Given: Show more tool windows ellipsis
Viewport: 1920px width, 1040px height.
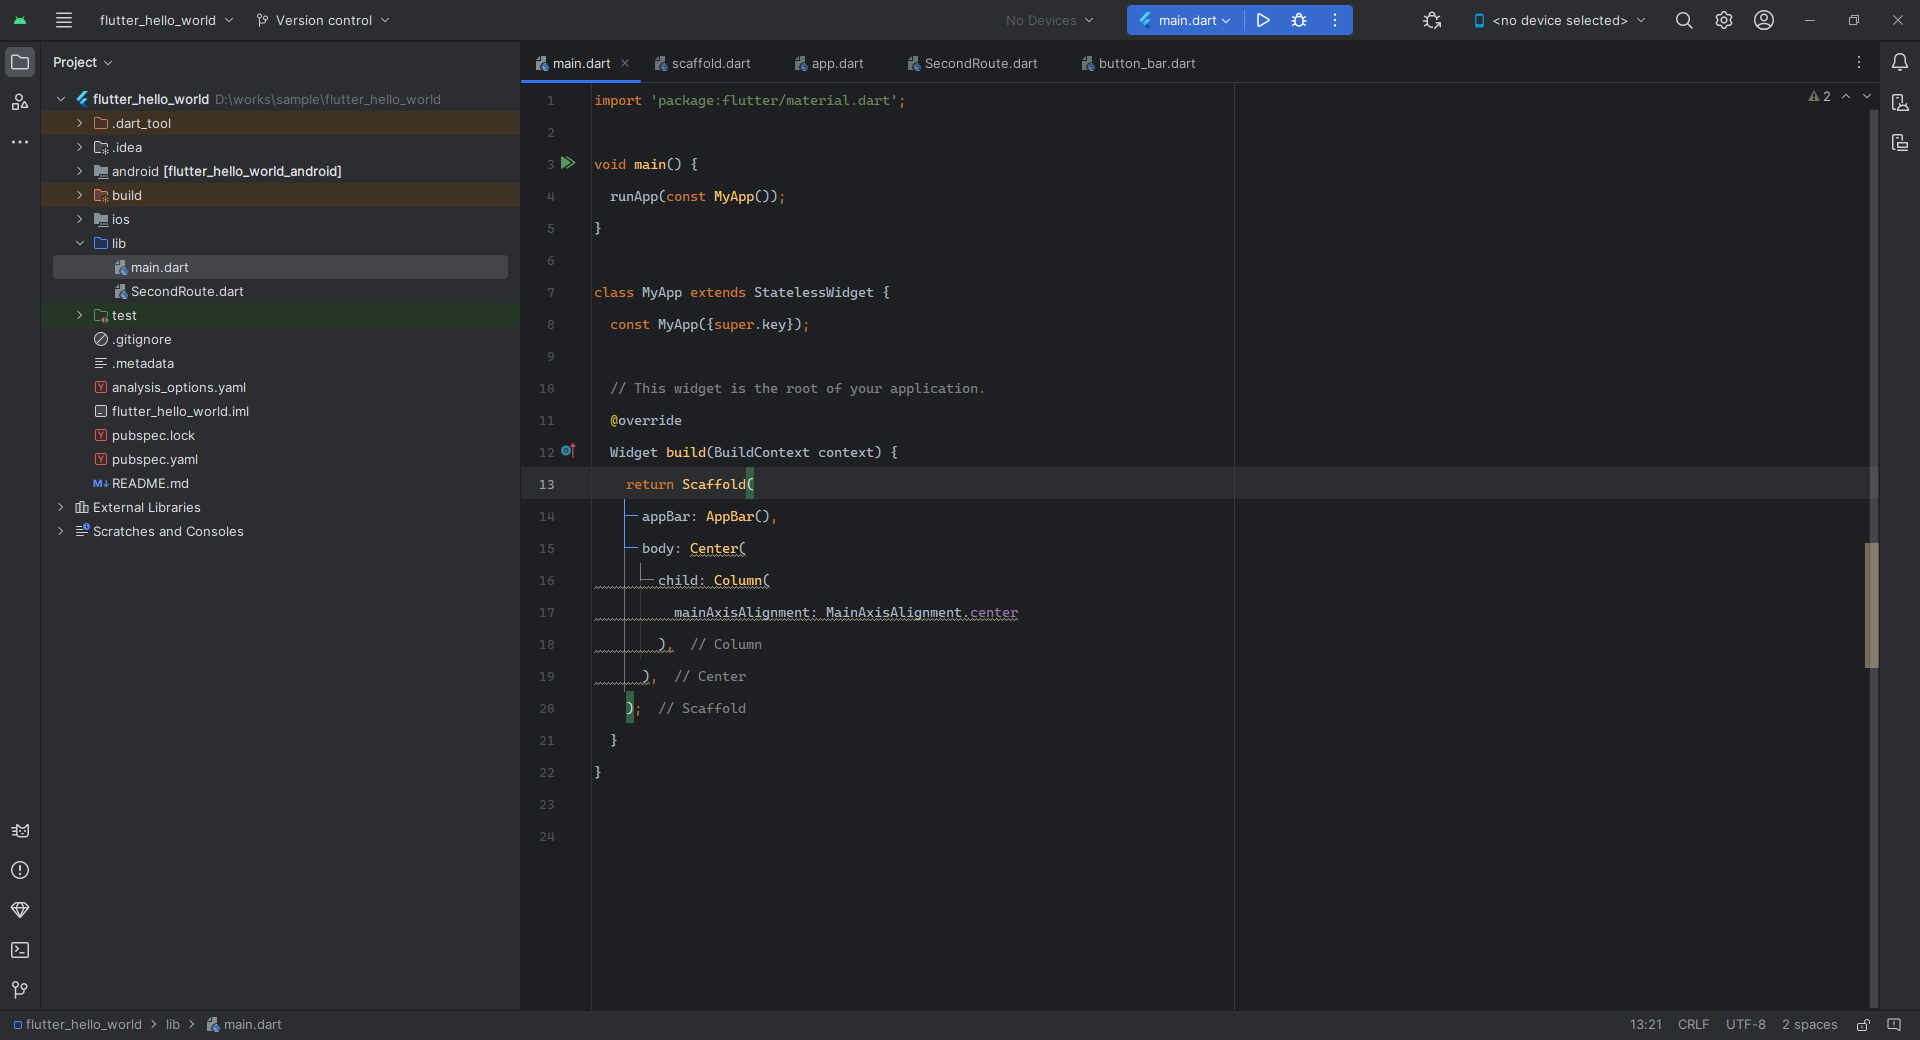Looking at the screenshot, I should point(20,142).
